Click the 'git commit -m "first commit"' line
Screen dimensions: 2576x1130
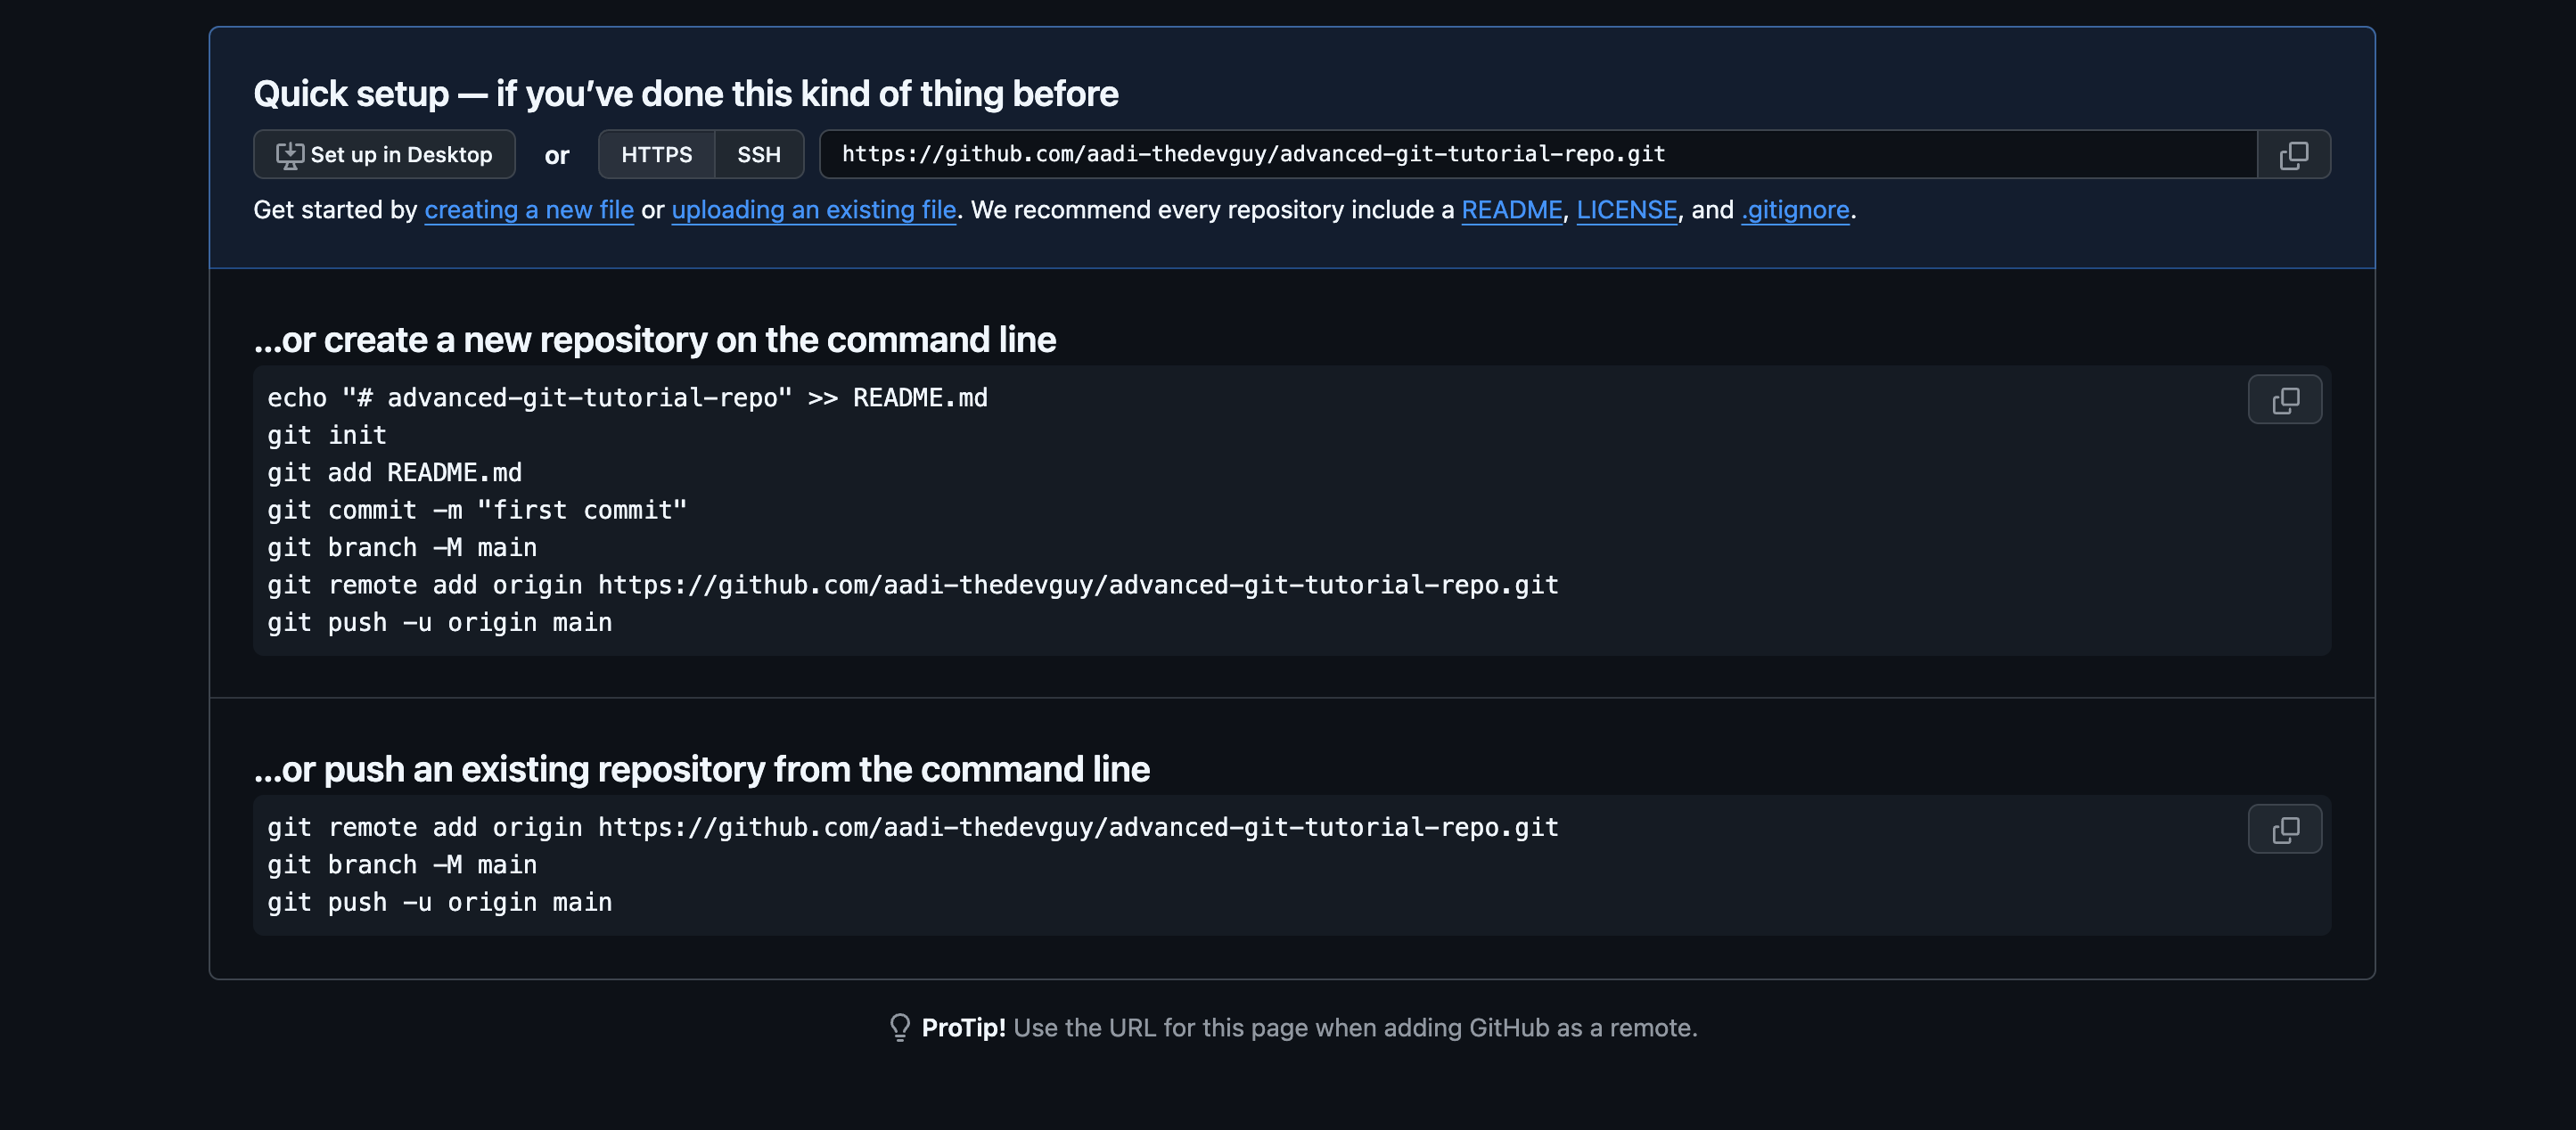tap(477, 510)
